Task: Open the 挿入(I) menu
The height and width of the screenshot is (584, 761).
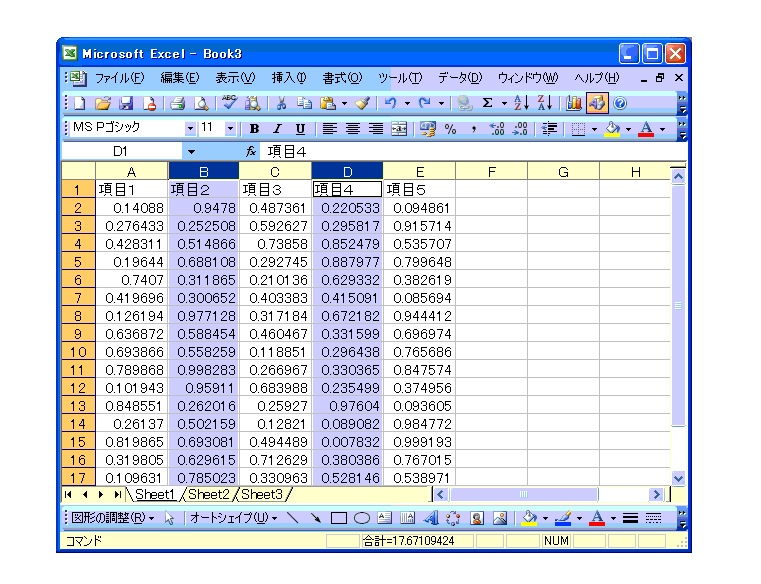Action: click(289, 78)
